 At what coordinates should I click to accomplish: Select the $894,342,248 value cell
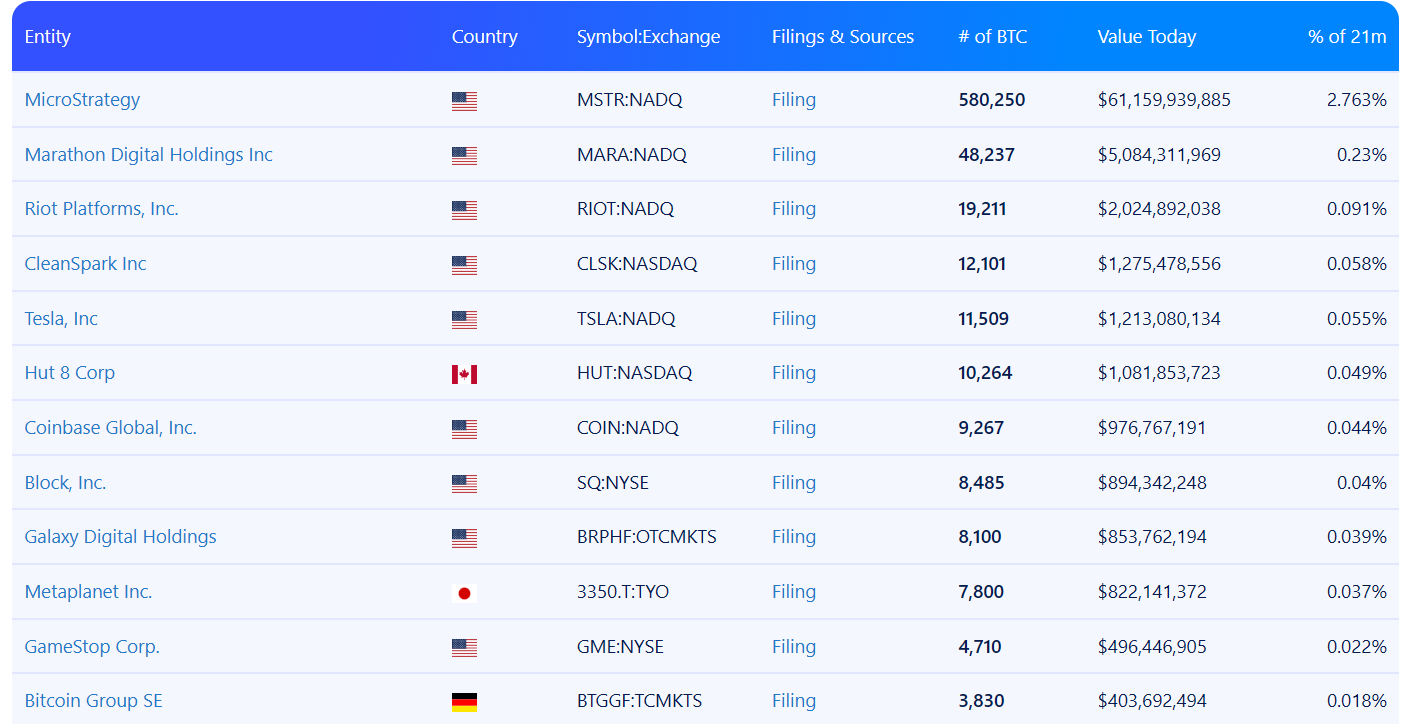tap(1152, 483)
